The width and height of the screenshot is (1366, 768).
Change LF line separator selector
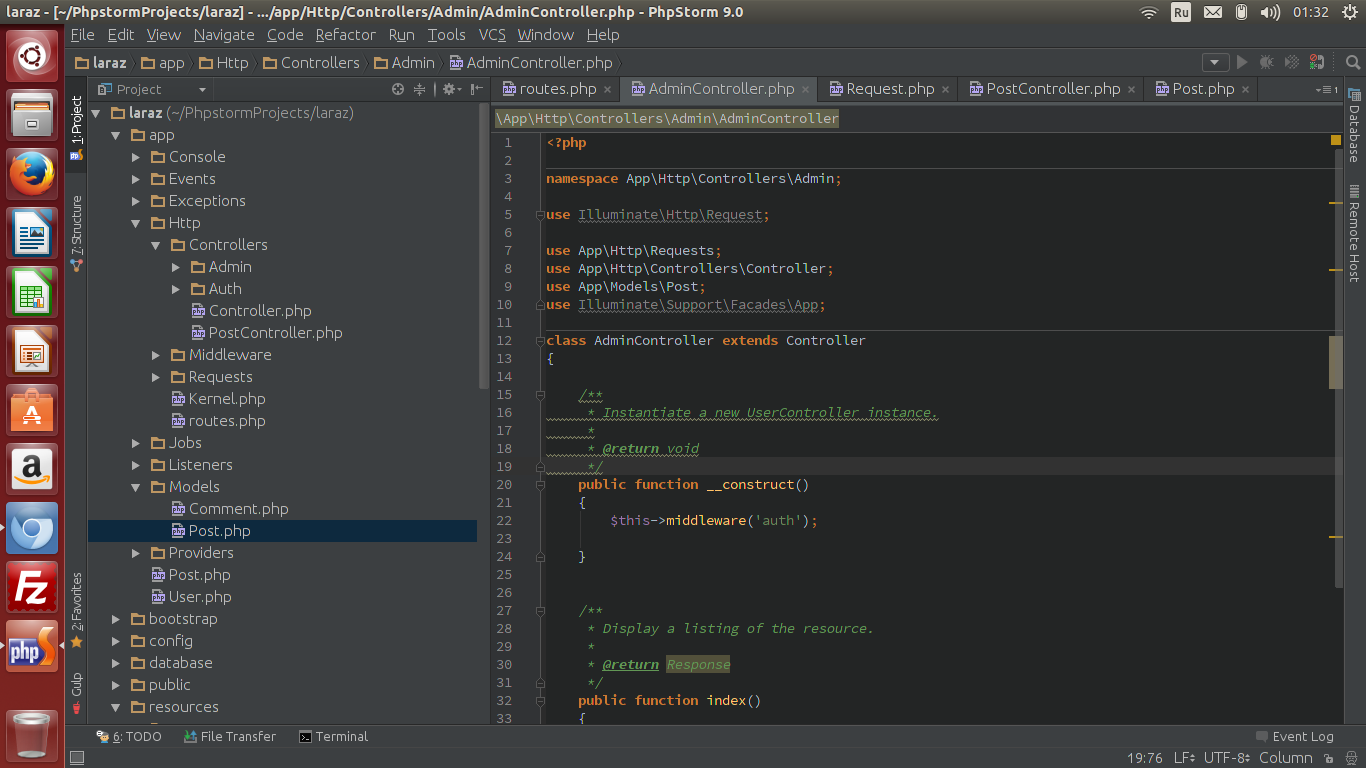(1186, 758)
